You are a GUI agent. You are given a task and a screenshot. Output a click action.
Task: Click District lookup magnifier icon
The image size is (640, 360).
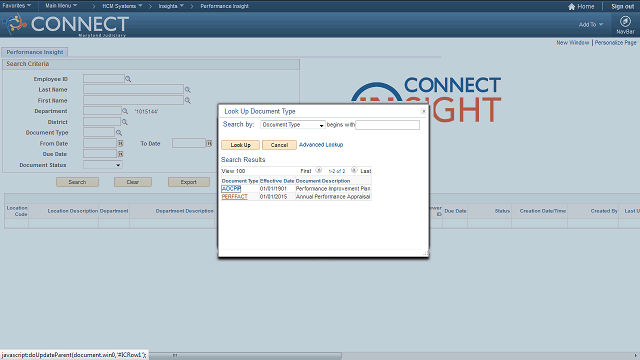pyautogui.click(x=125, y=122)
